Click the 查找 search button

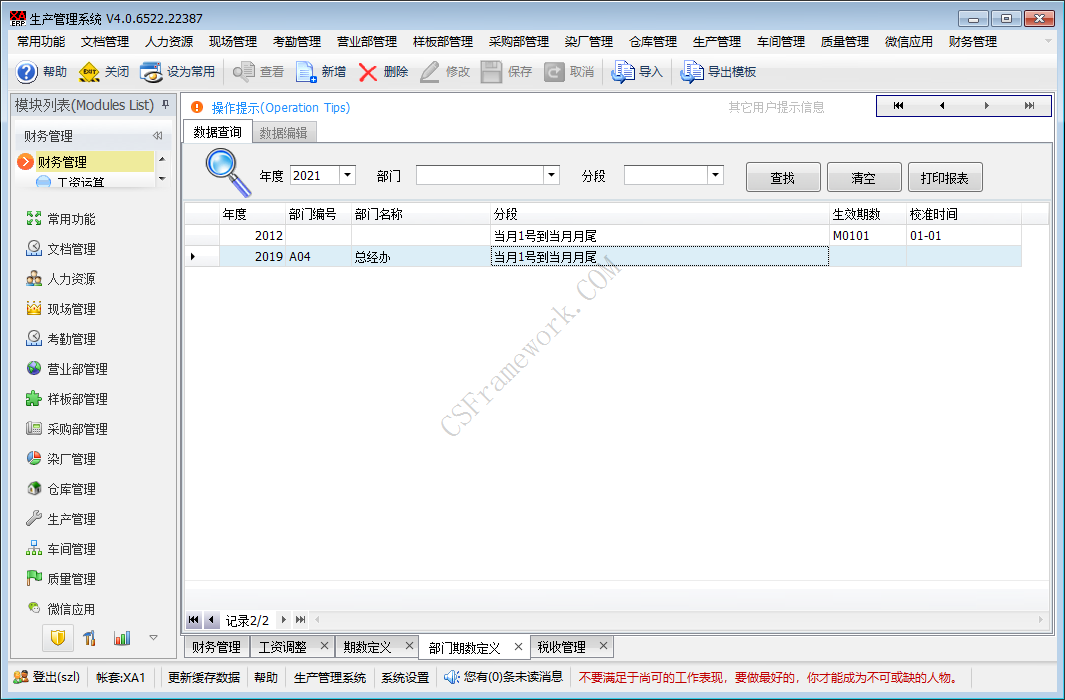(783, 177)
